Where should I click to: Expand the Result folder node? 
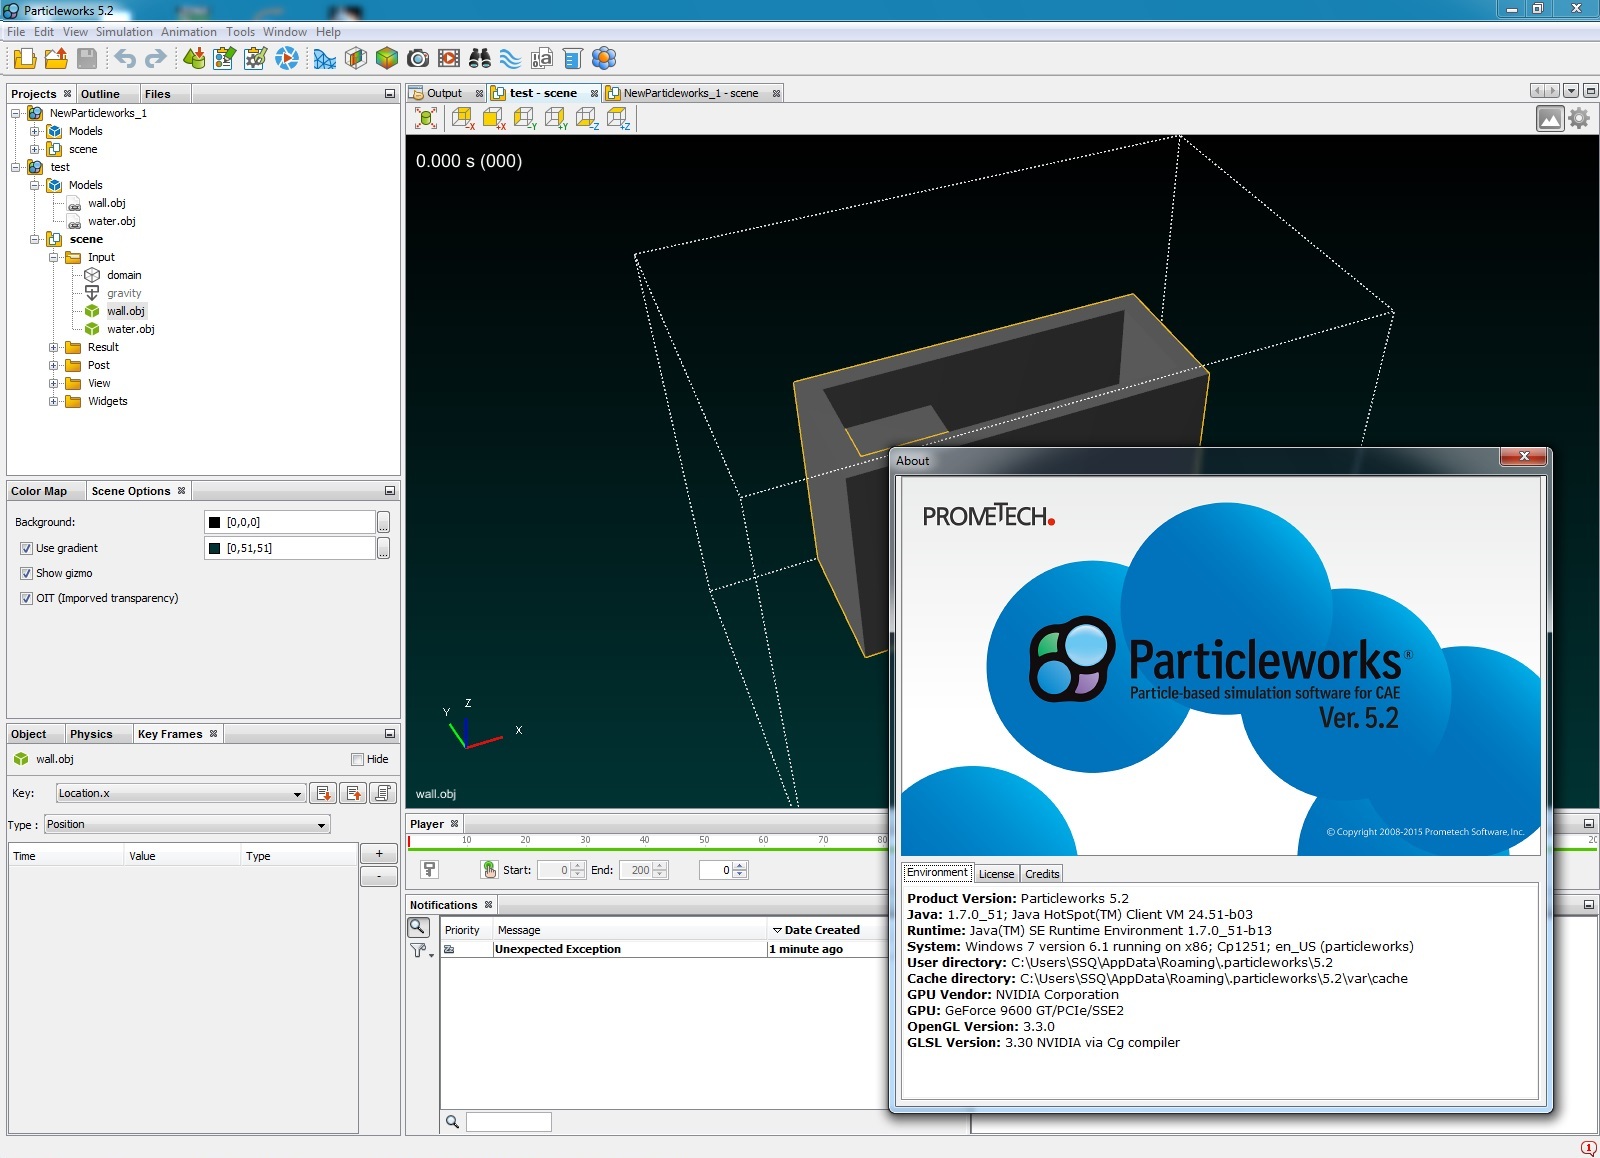[x=54, y=347]
